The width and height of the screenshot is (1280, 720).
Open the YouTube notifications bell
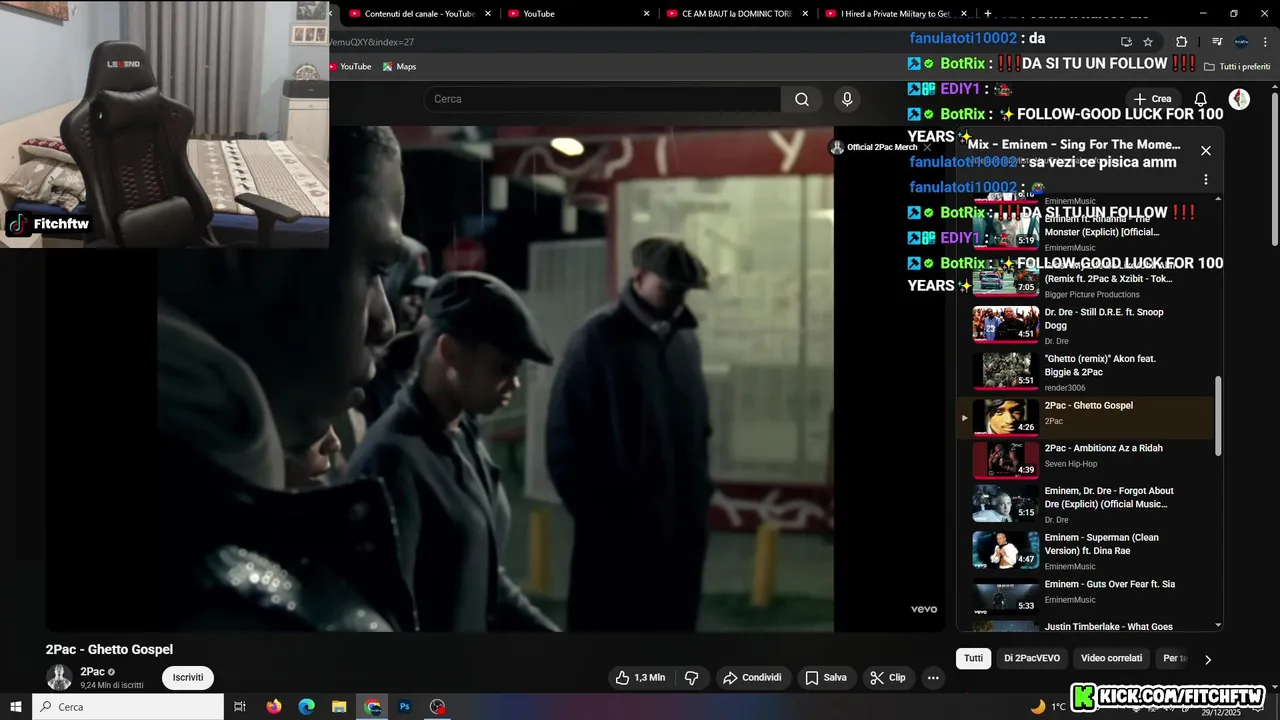1201,99
